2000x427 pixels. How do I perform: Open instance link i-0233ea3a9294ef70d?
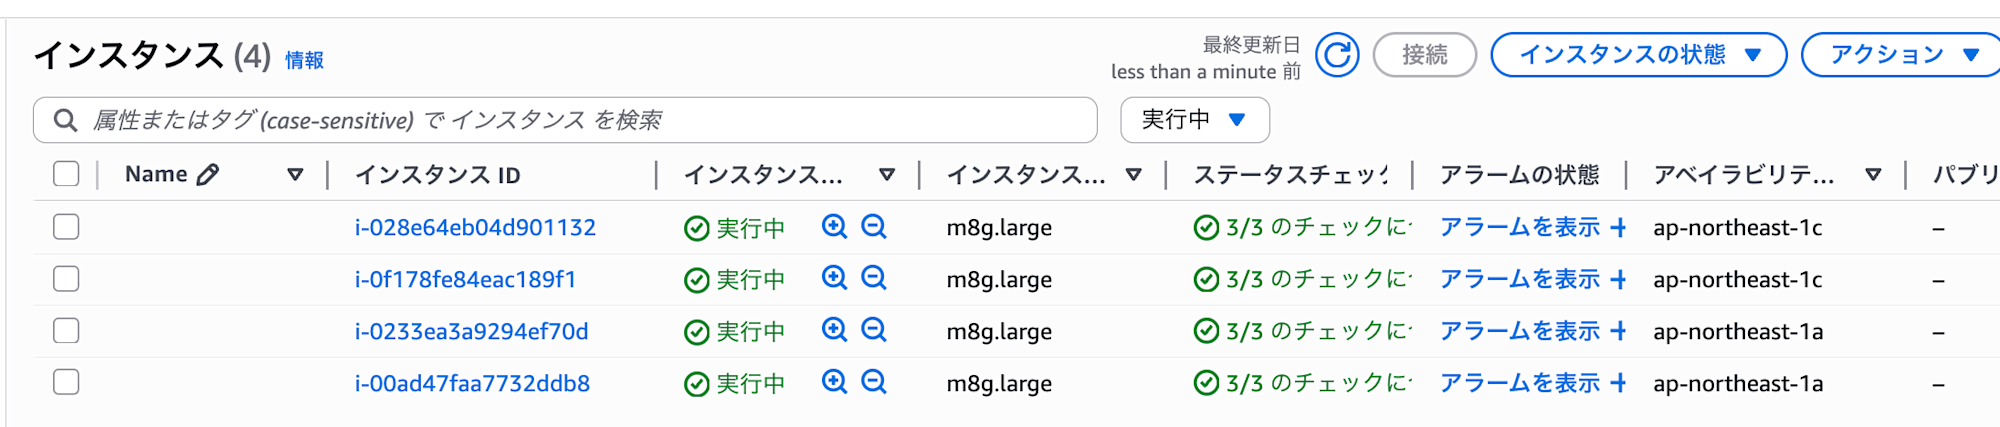[471, 332]
